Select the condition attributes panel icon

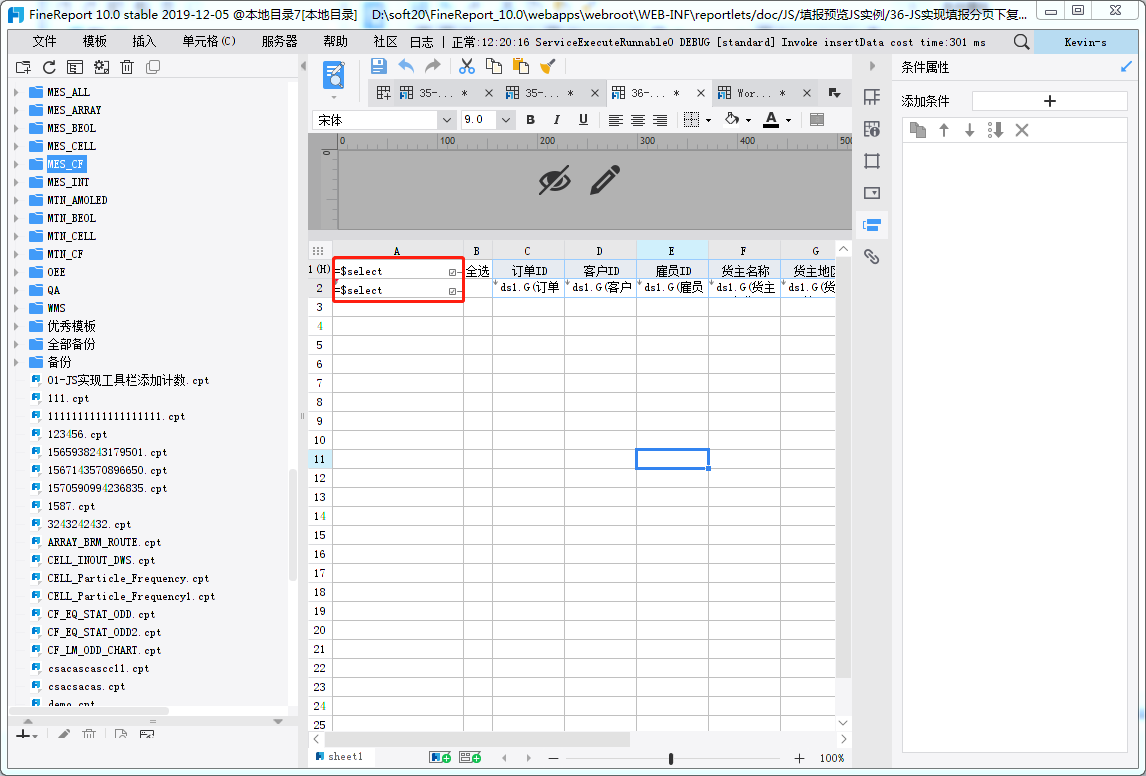pos(872,225)
